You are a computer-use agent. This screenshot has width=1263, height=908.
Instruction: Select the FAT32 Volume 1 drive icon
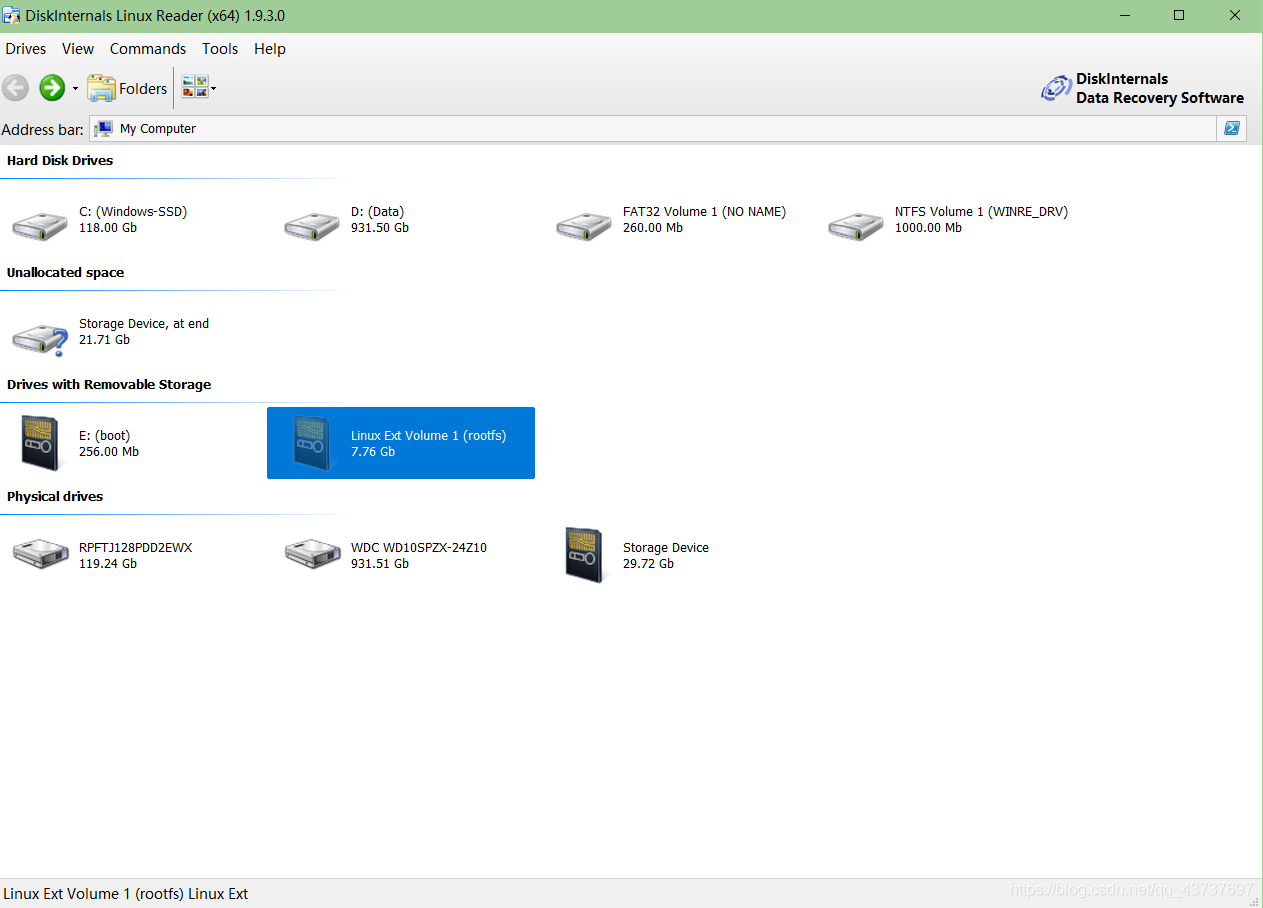point(584,224)
